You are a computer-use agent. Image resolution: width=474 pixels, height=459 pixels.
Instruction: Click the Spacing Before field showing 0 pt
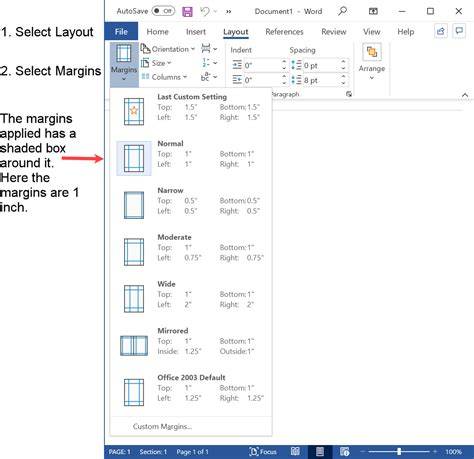tap(321, 65)
